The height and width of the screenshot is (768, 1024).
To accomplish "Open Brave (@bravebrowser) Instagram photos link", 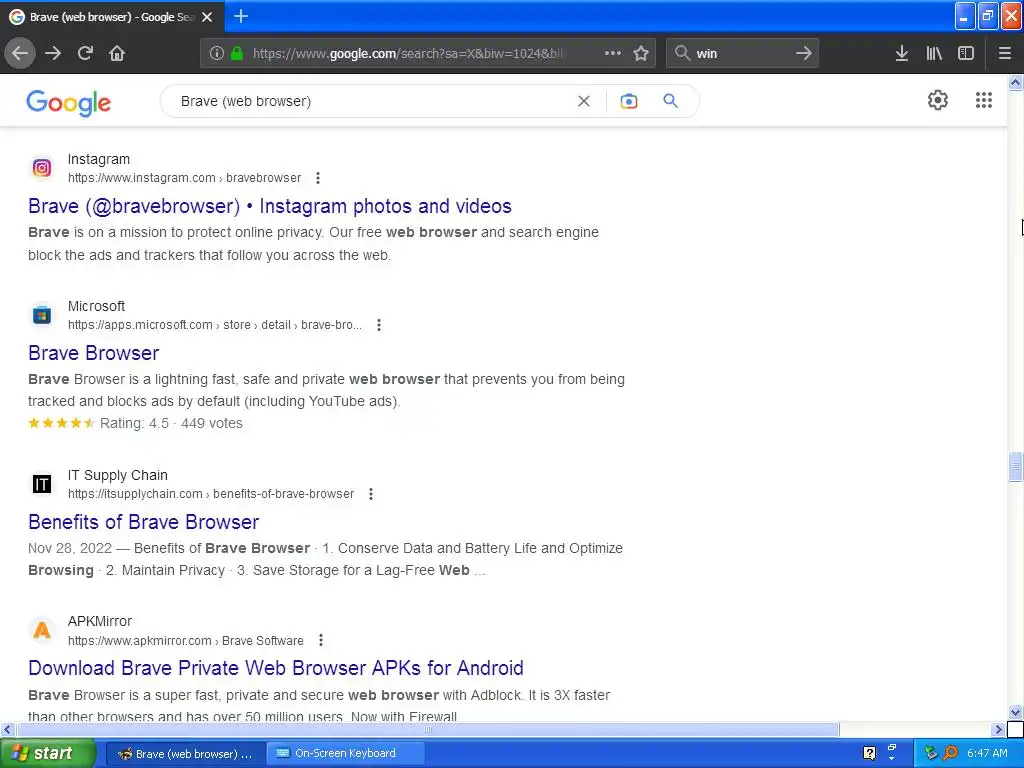I will (x=270, y=206).
